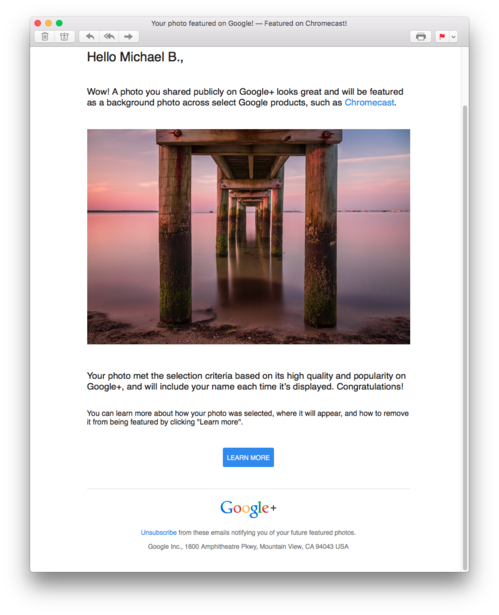Screen dimensions: 499x615
Task: Forward this message
Action: pos(129,36)
